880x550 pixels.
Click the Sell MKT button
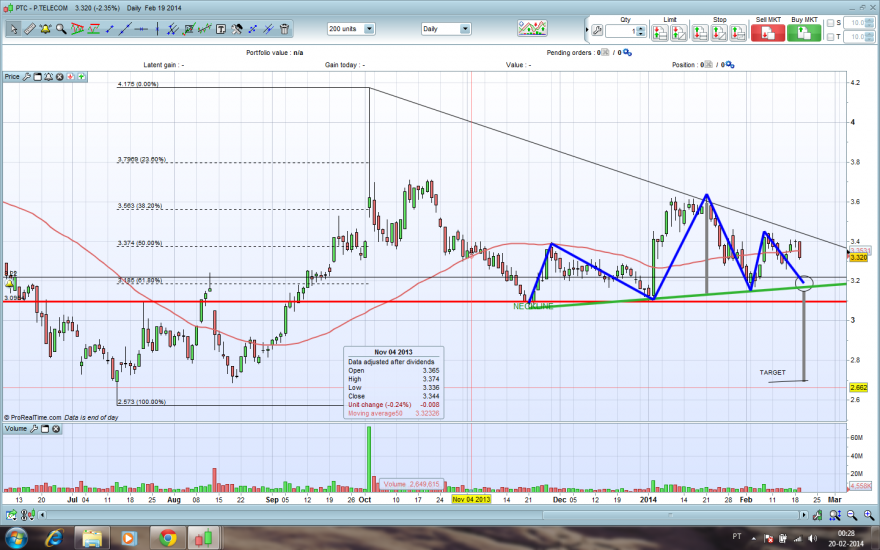pos(768,33)
